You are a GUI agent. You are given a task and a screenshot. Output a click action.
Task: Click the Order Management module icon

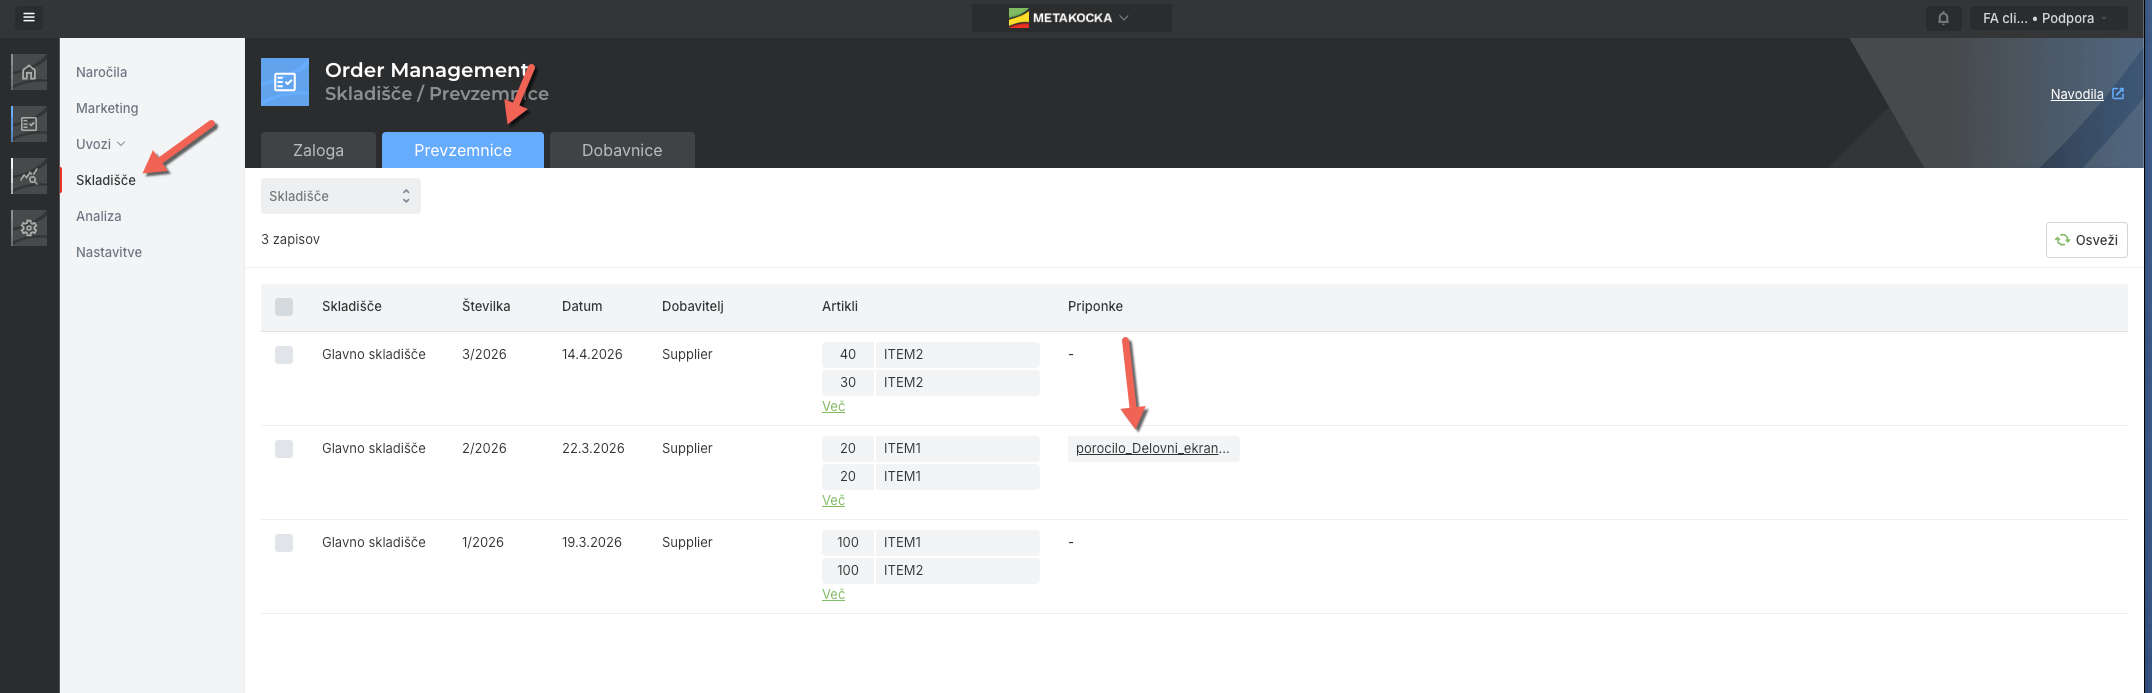285,82
